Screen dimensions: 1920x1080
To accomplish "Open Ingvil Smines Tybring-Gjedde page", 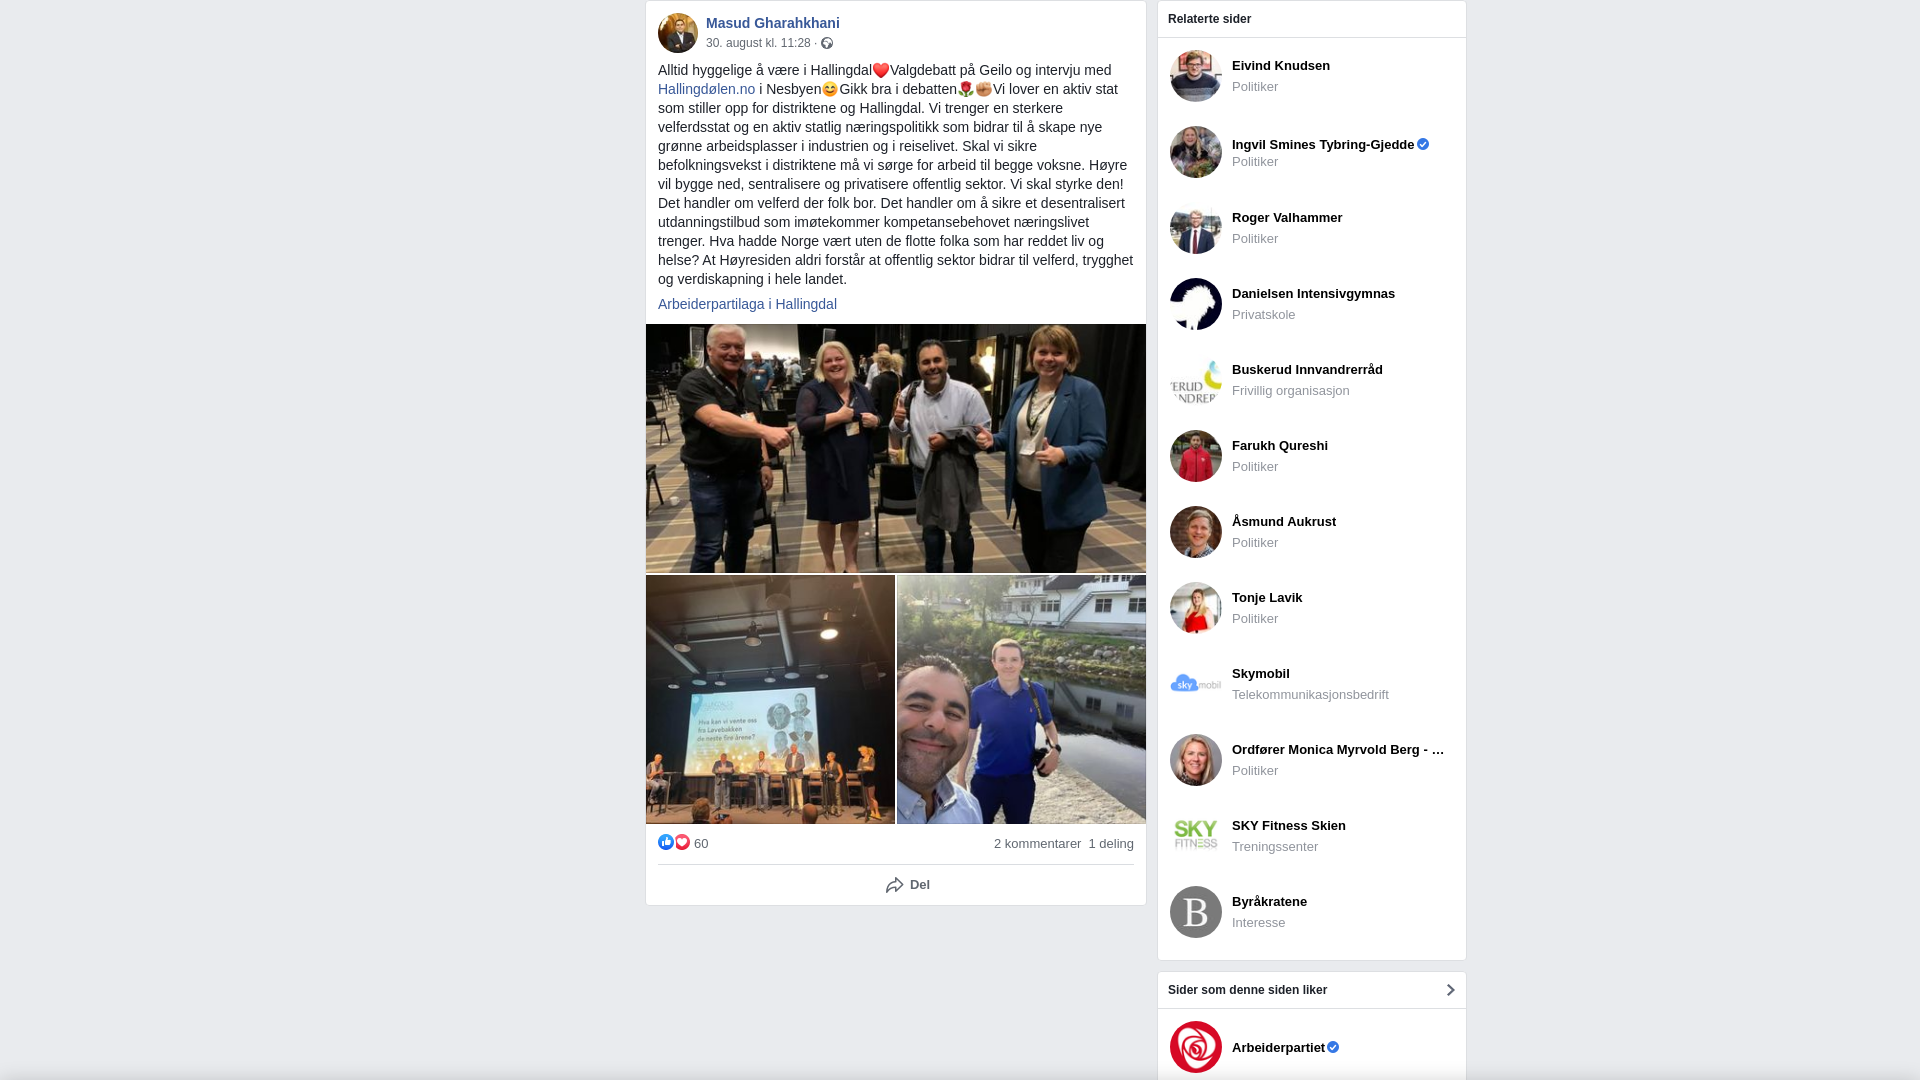I will pos(1323,145).
